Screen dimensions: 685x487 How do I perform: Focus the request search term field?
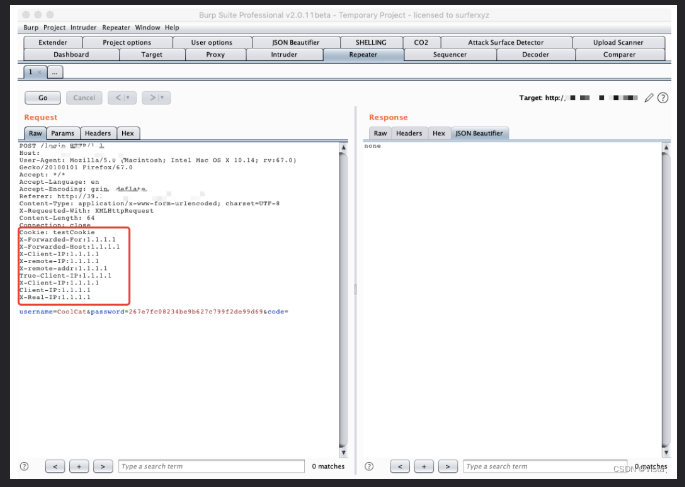[x=211, y=466]
